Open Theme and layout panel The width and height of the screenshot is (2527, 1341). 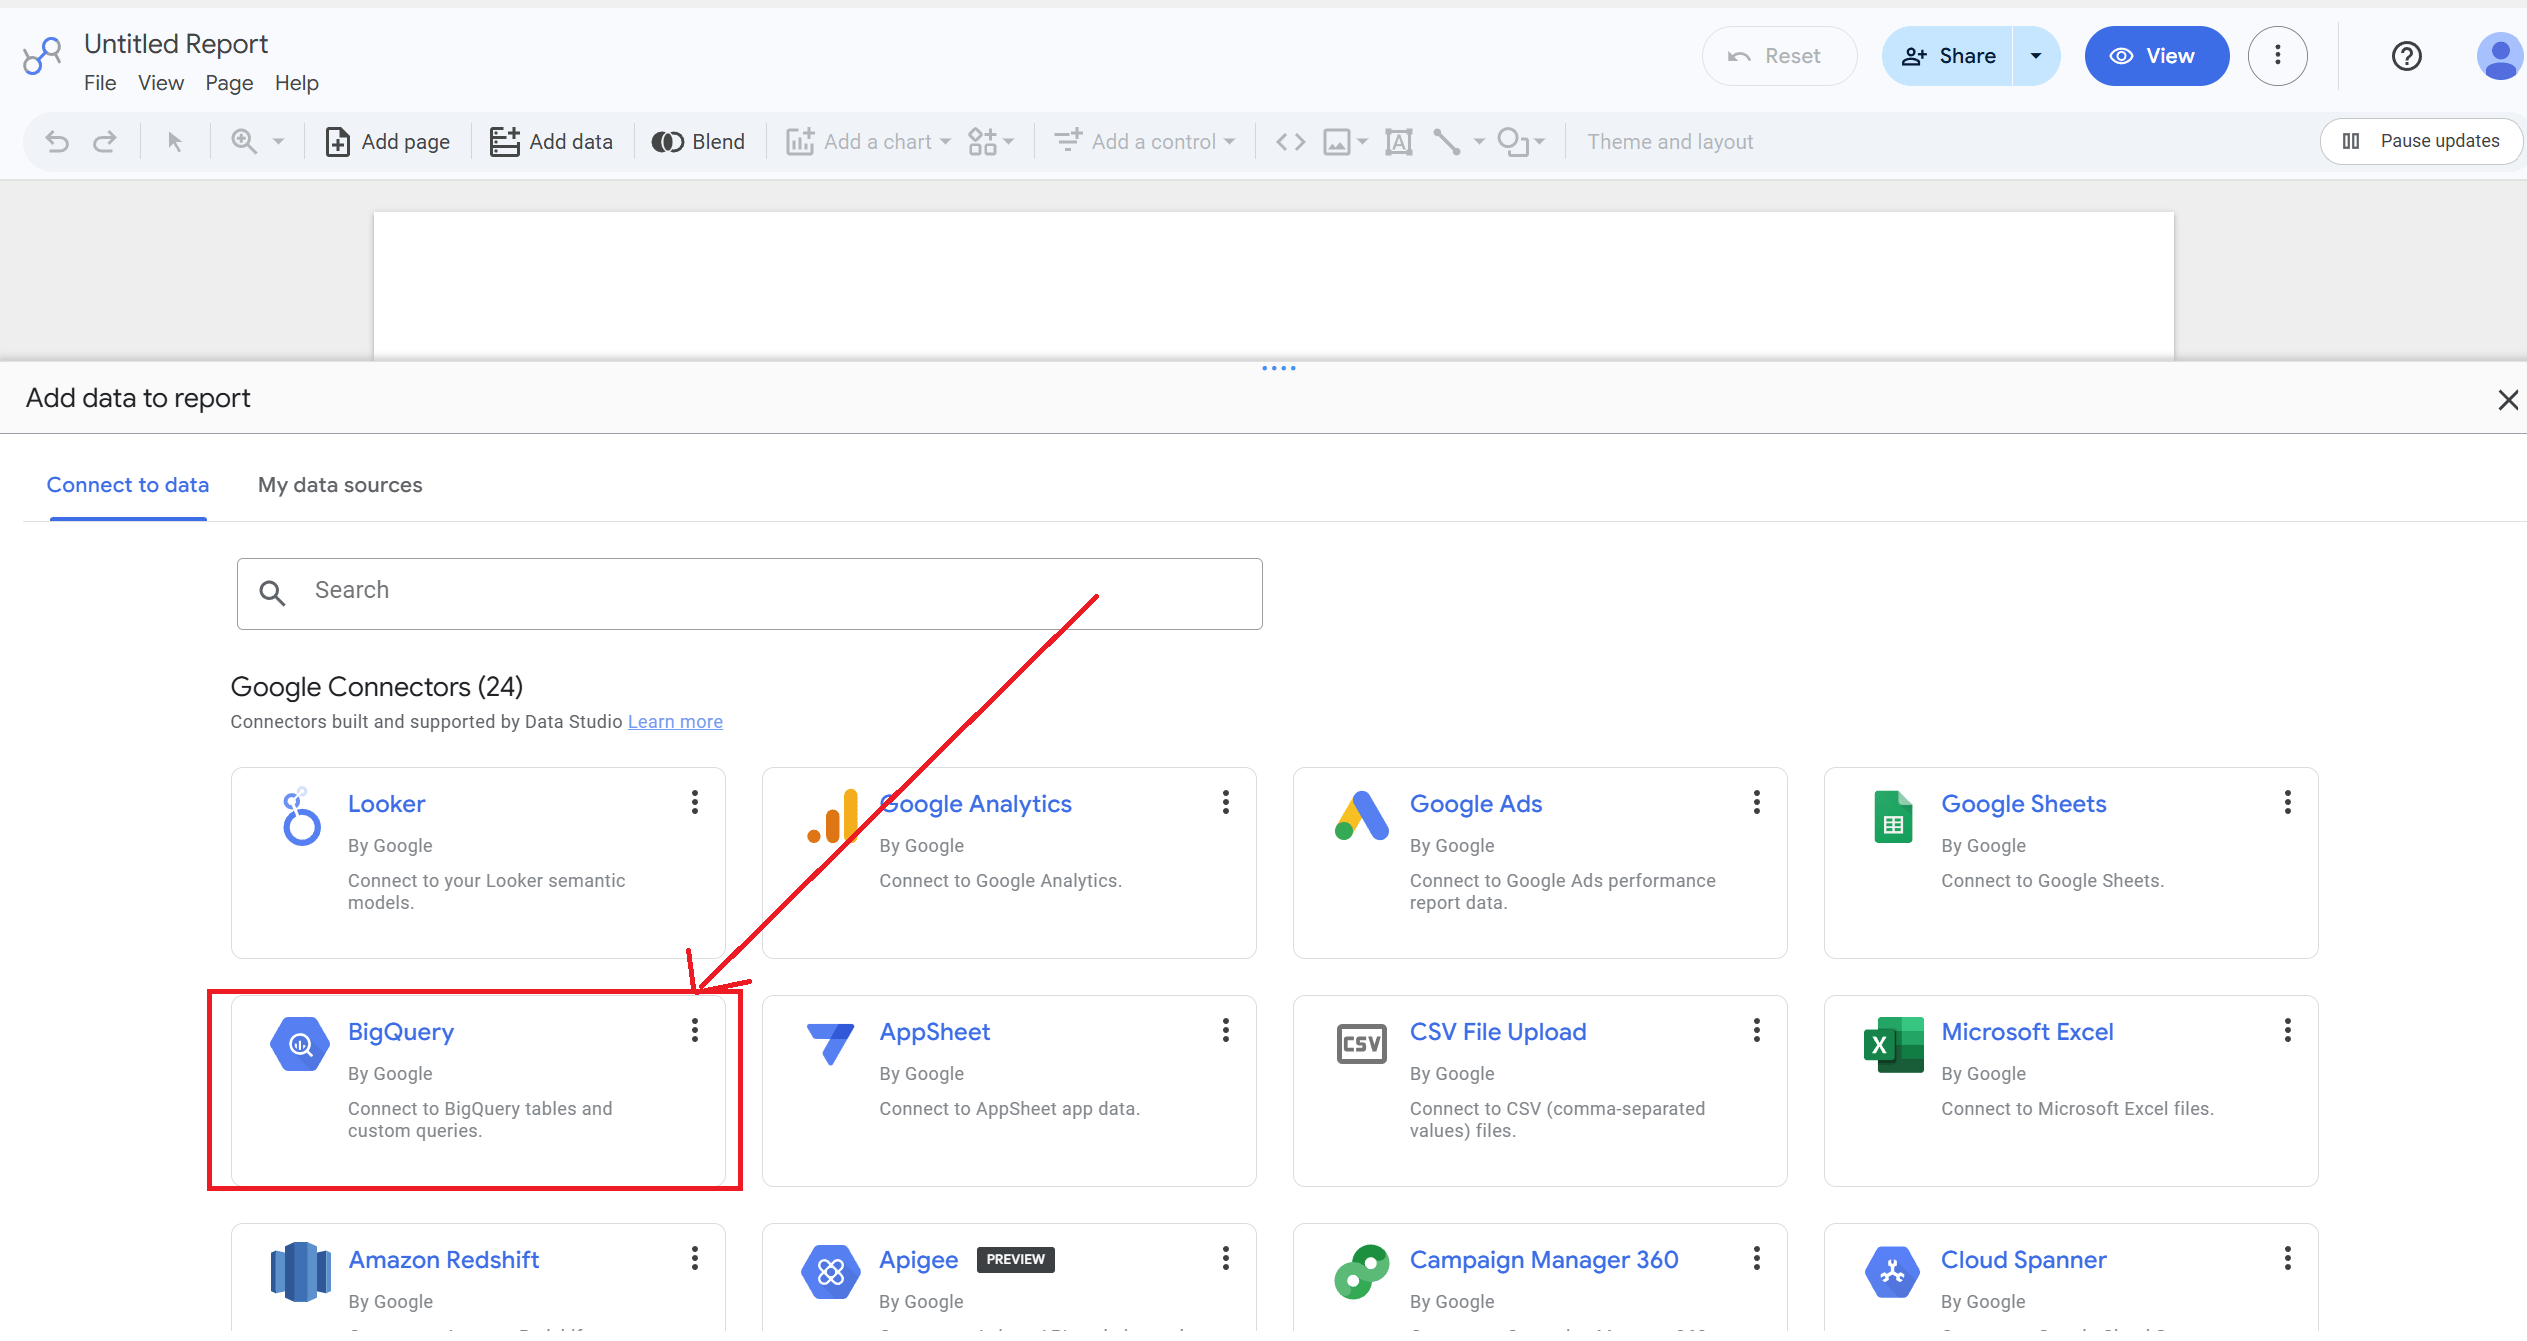(x=1670, y=142)
